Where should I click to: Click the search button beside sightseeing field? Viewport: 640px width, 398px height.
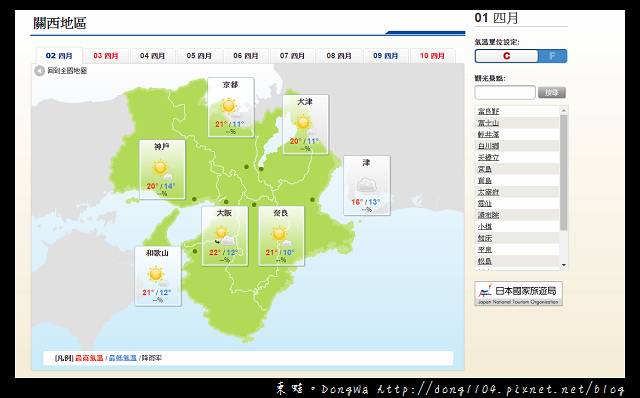click(551, 93)
